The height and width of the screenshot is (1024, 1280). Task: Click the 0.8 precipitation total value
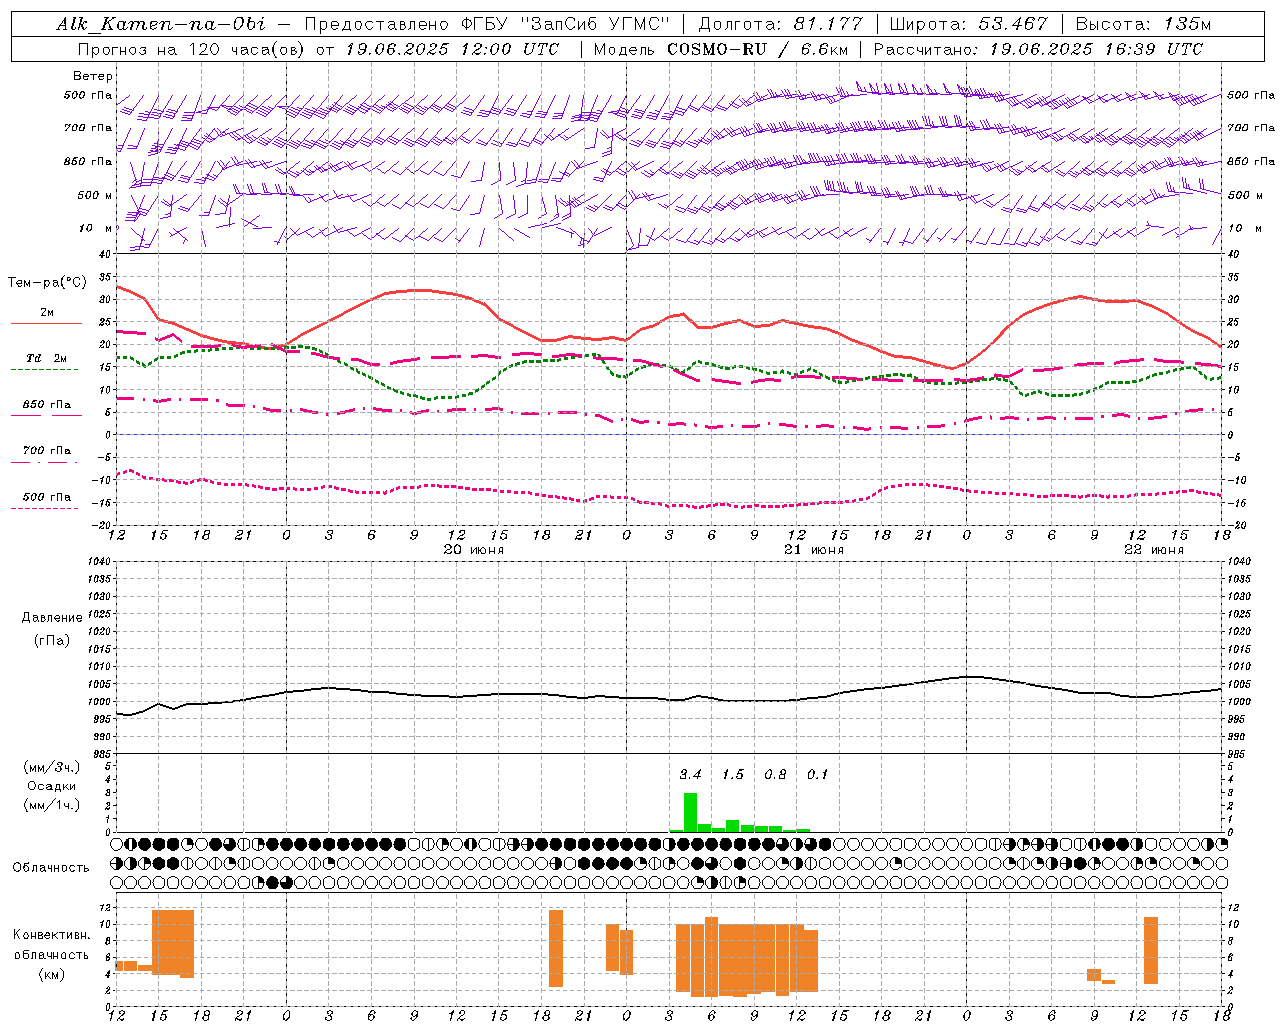tap(775, 775)
